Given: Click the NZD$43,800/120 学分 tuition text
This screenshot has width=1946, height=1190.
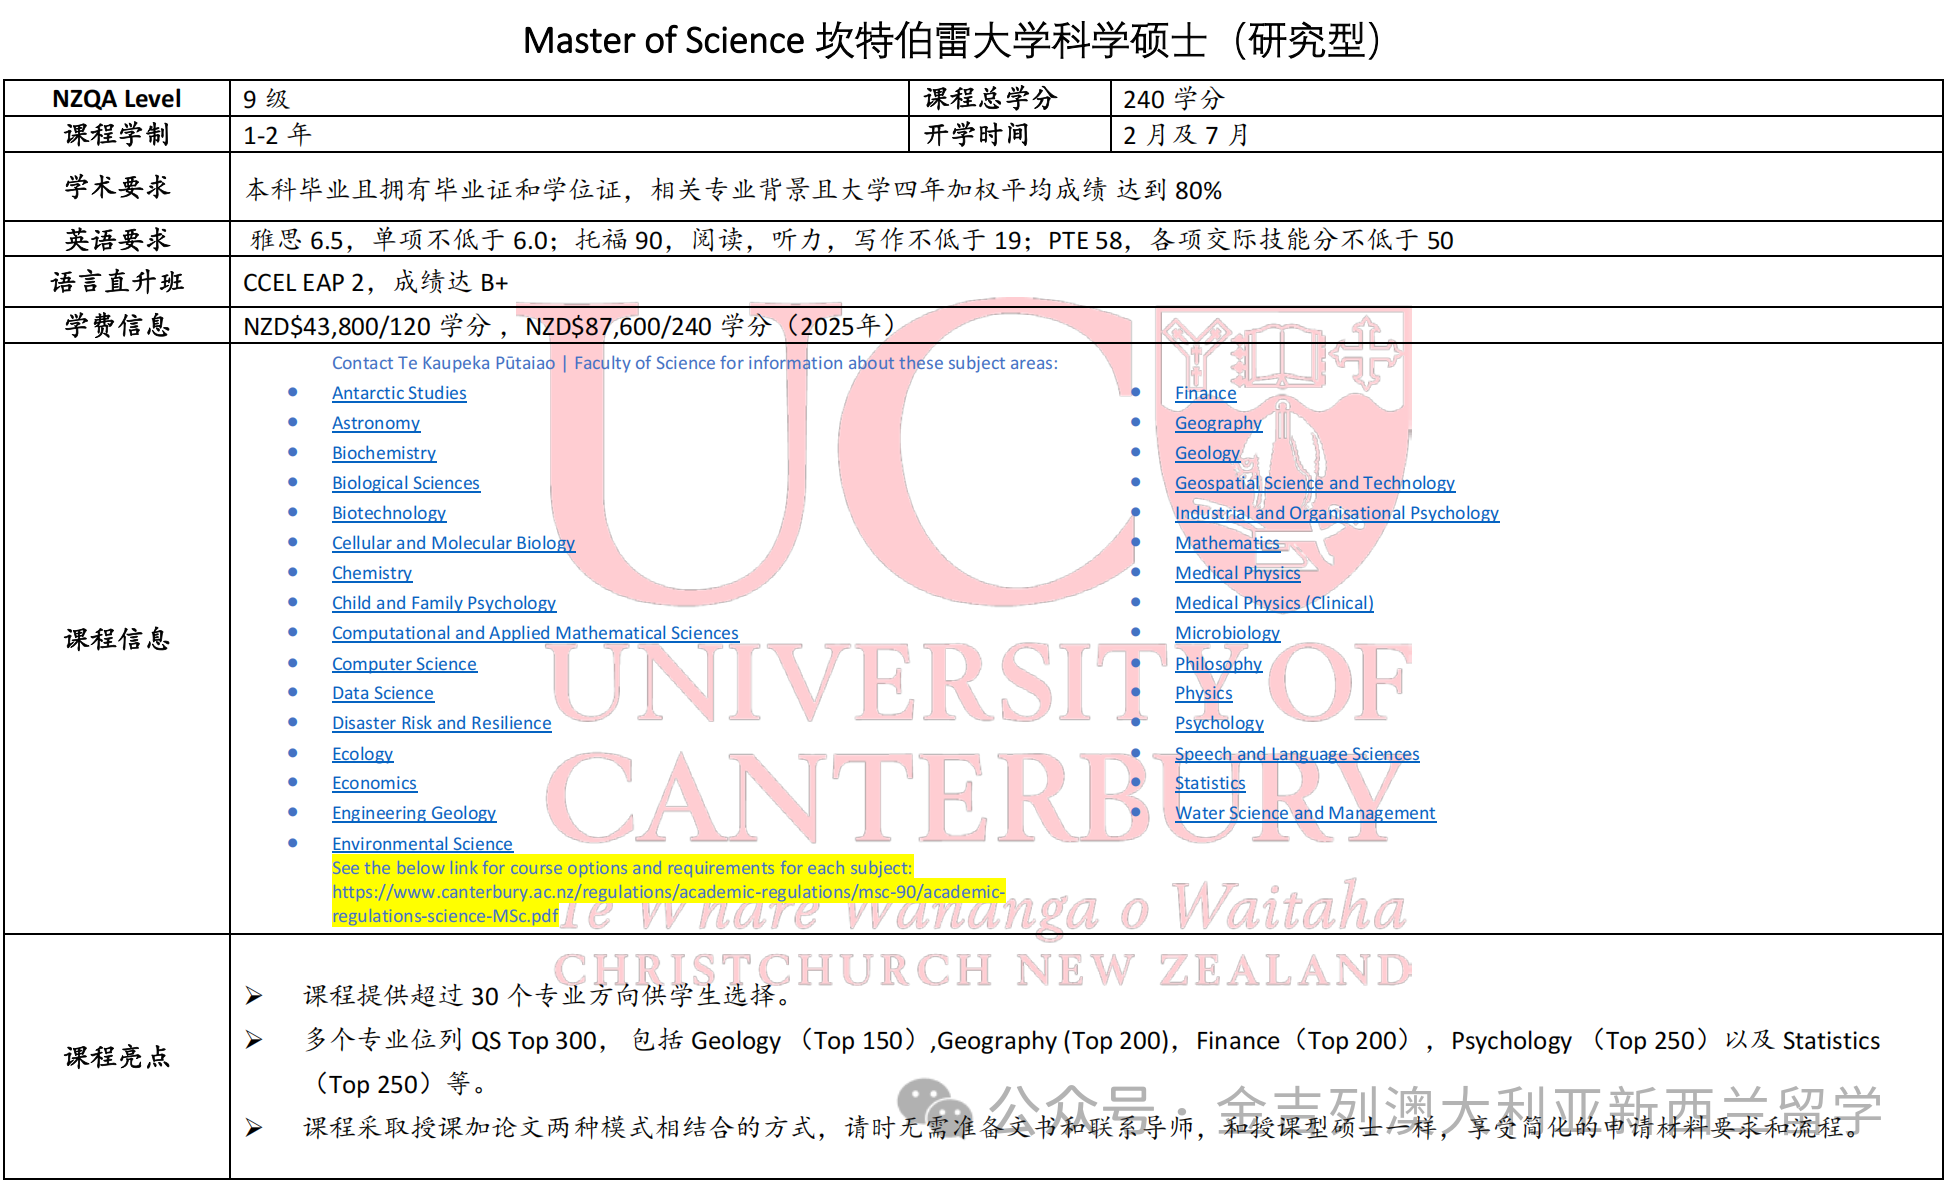Looking at the screenshot, I should (367, 326).
